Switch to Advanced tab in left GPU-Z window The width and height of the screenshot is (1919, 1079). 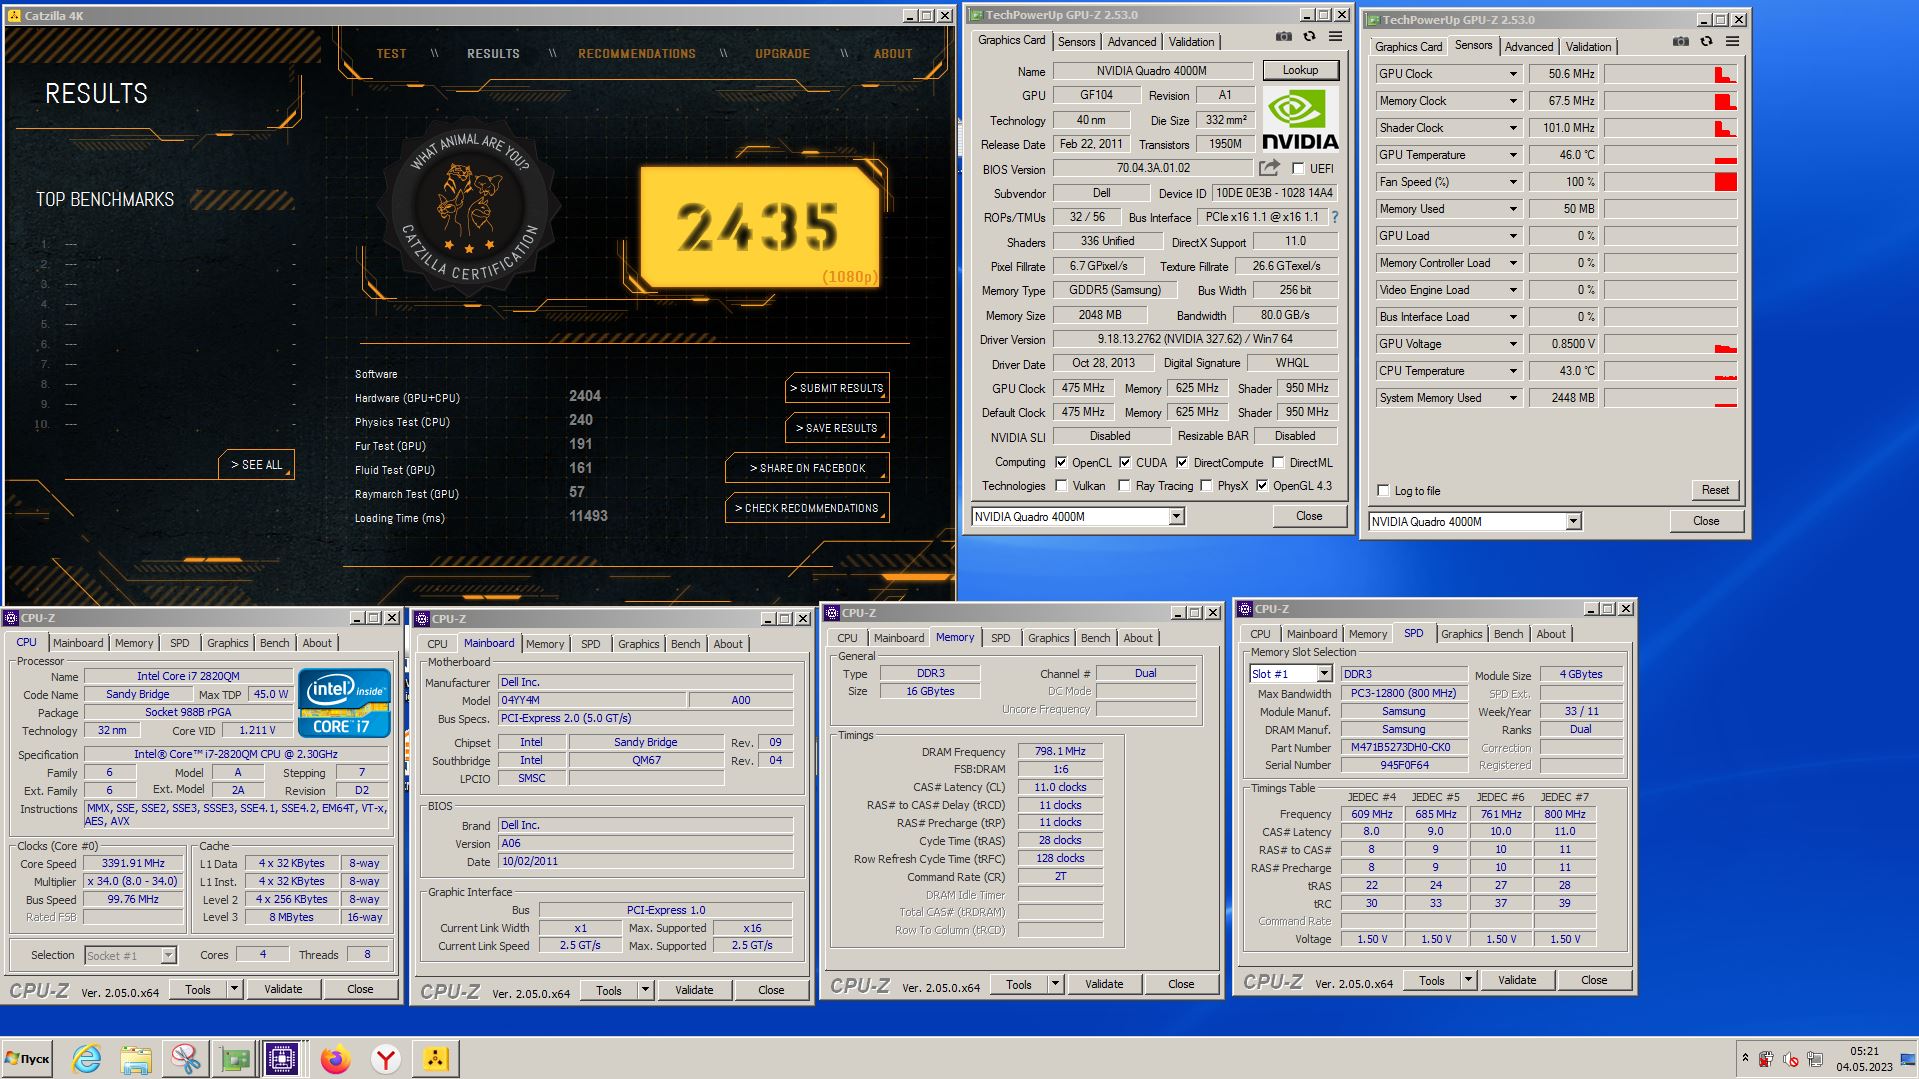(x=1132, y=42)
